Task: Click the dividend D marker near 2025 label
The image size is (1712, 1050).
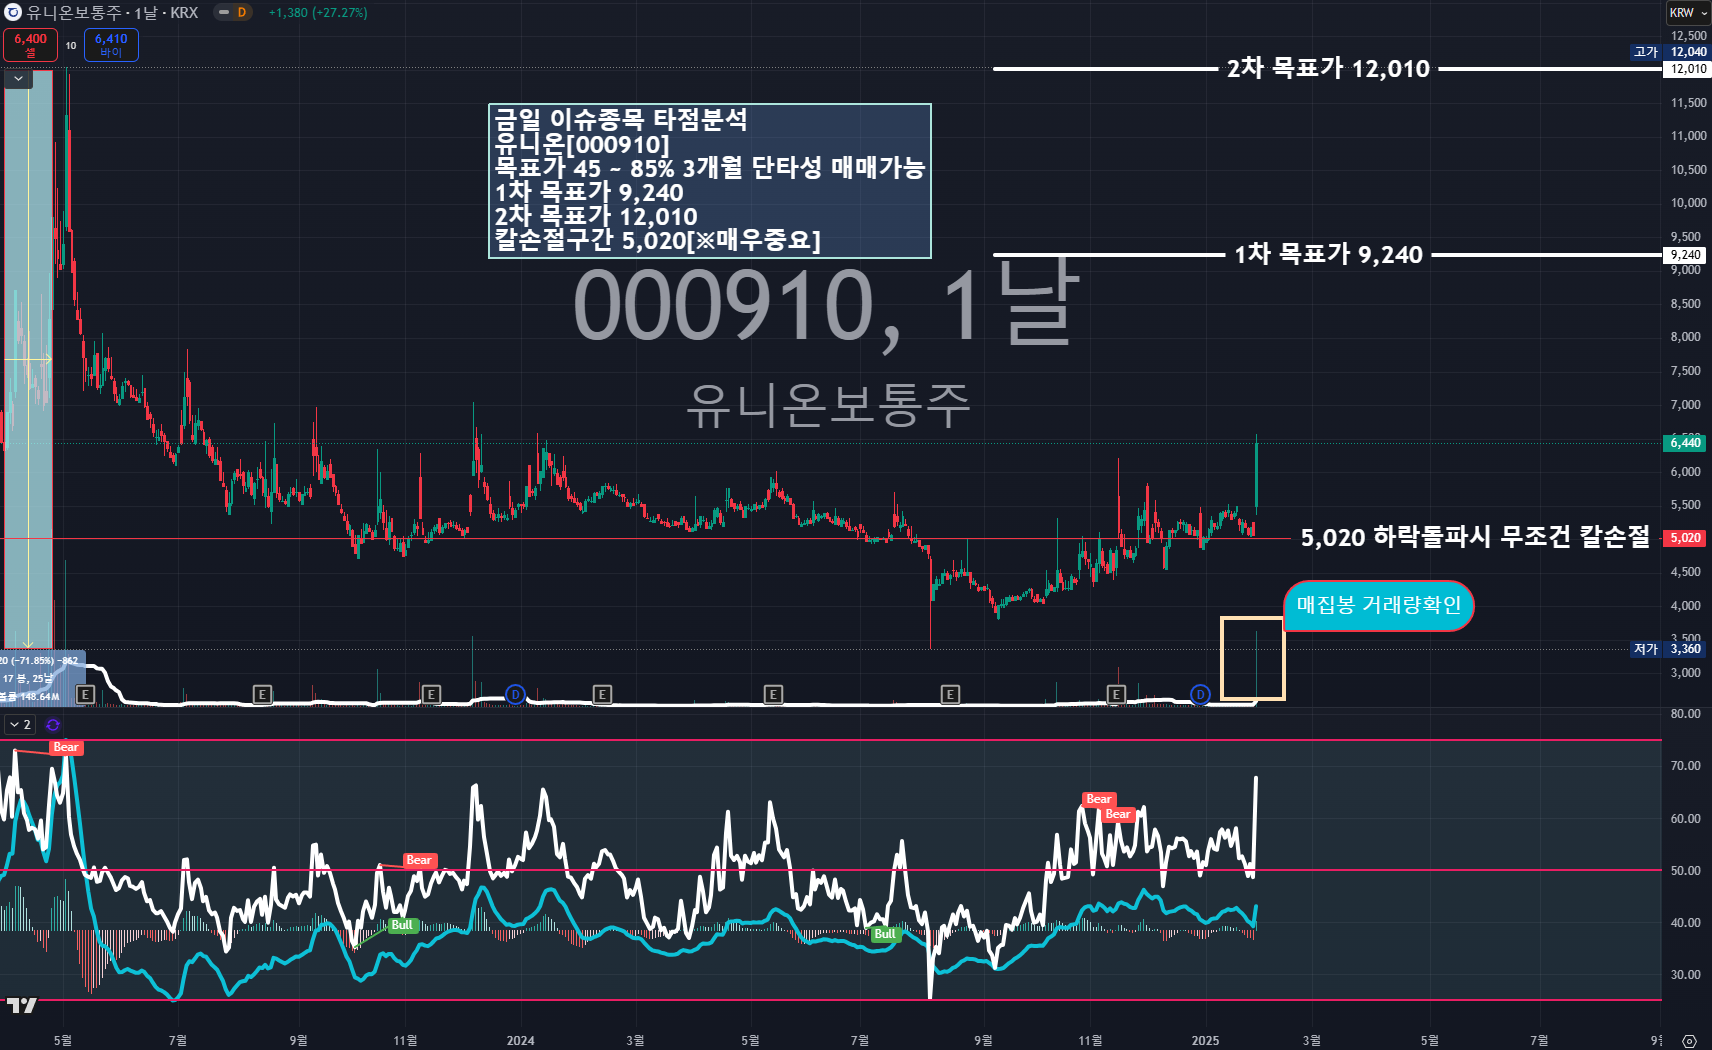Action: pyautogui.click(x=1200, y=694)
